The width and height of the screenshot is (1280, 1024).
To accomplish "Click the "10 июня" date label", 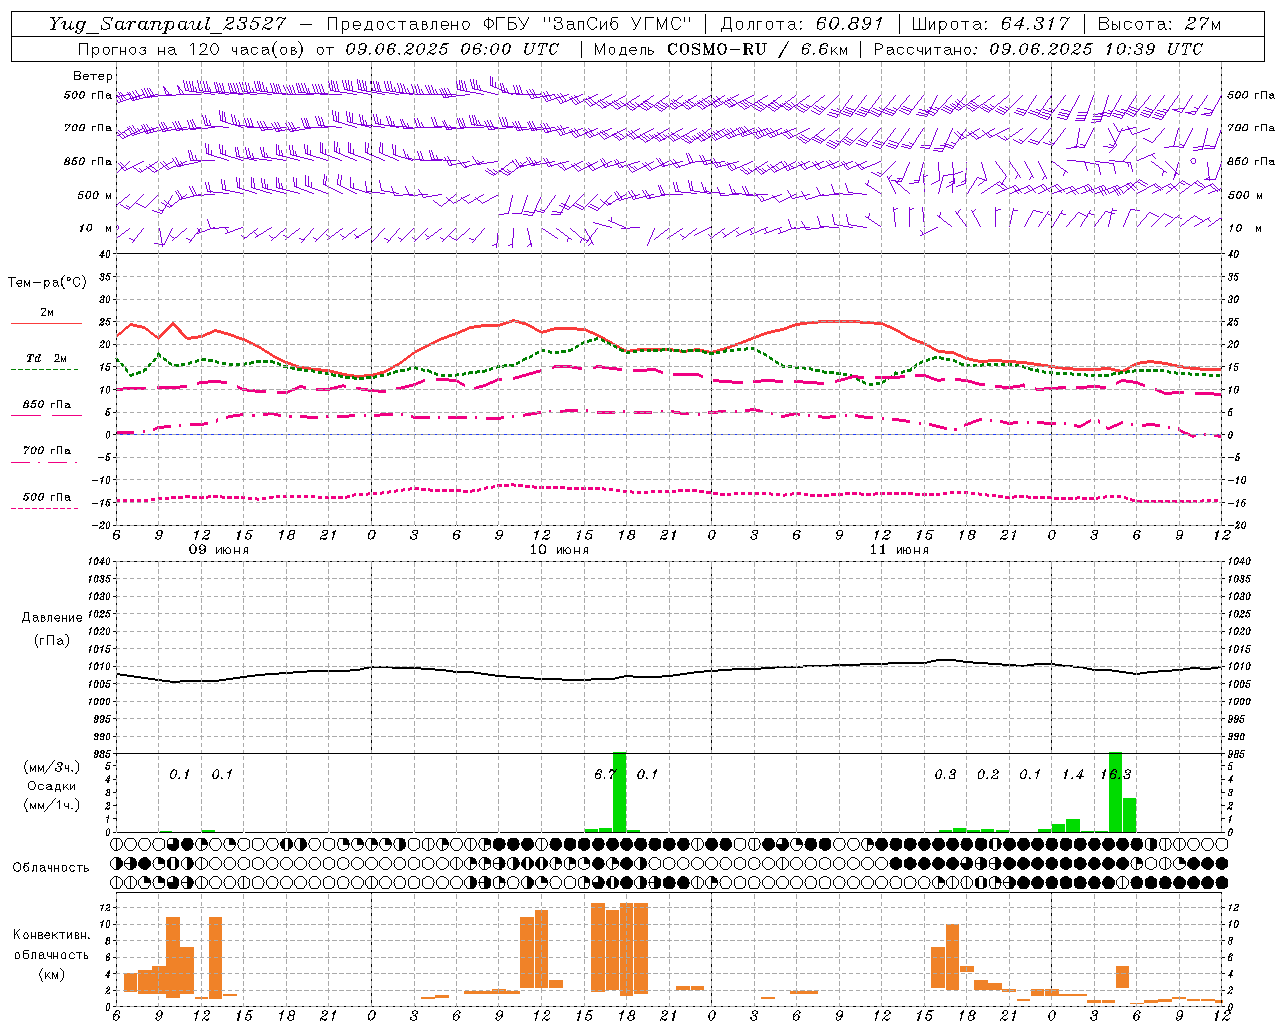I will [559, 550].
